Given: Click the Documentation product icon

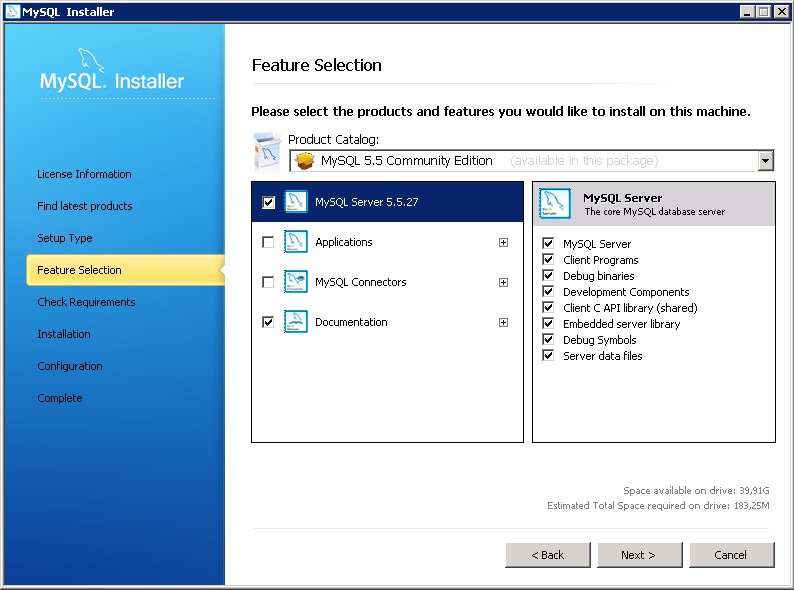Looking at the screenshot, I should coord(296,322).
